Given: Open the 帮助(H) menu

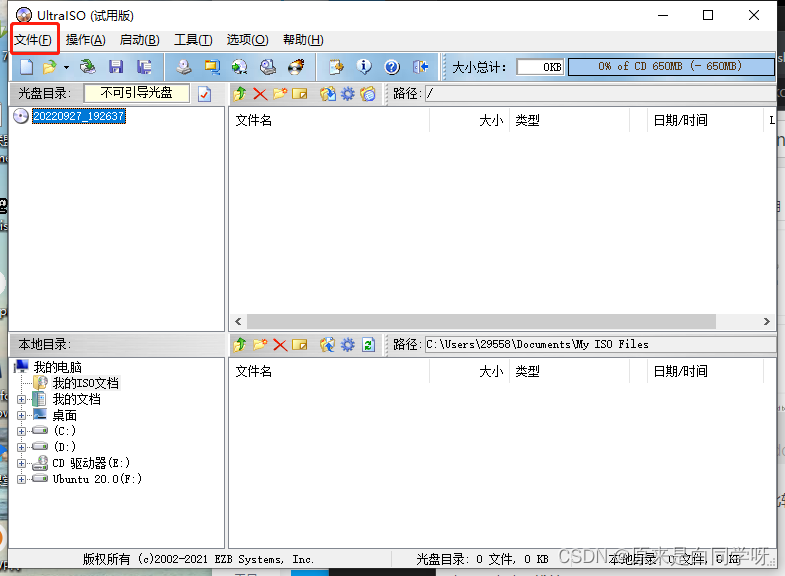Looking at the screenshot, I should tap(303, 40).
